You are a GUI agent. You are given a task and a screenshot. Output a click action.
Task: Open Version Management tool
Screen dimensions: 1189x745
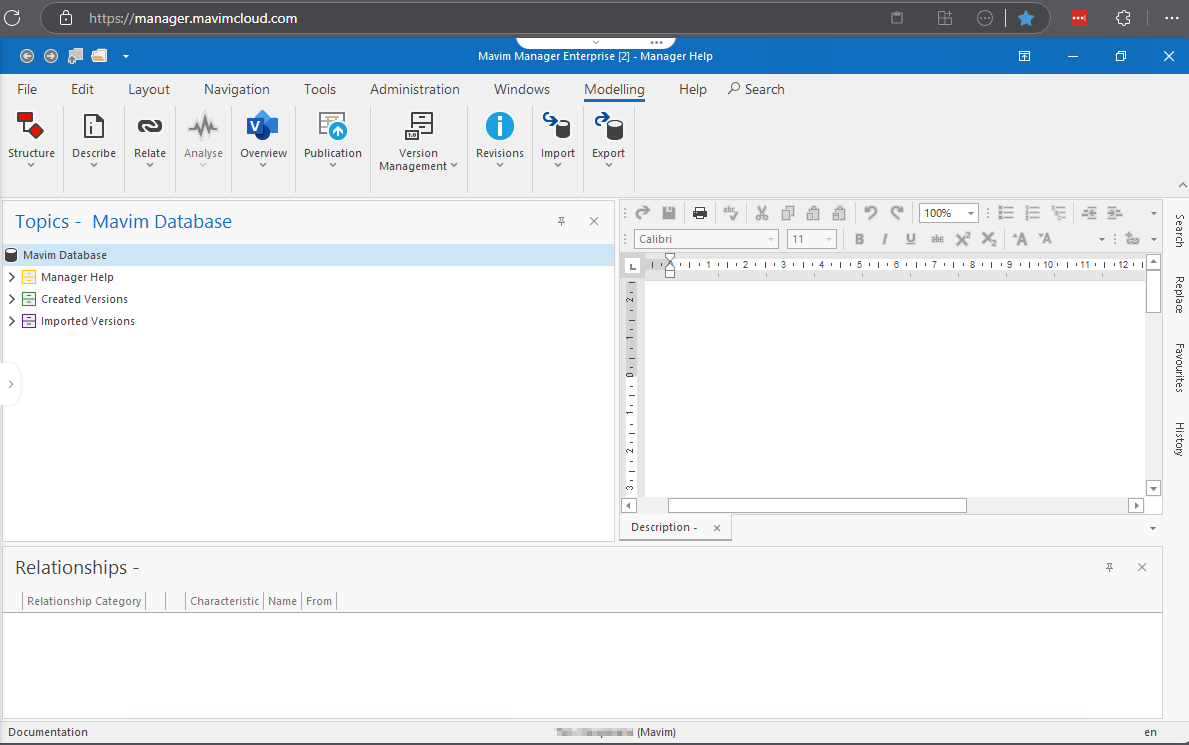tap(419, 141)
